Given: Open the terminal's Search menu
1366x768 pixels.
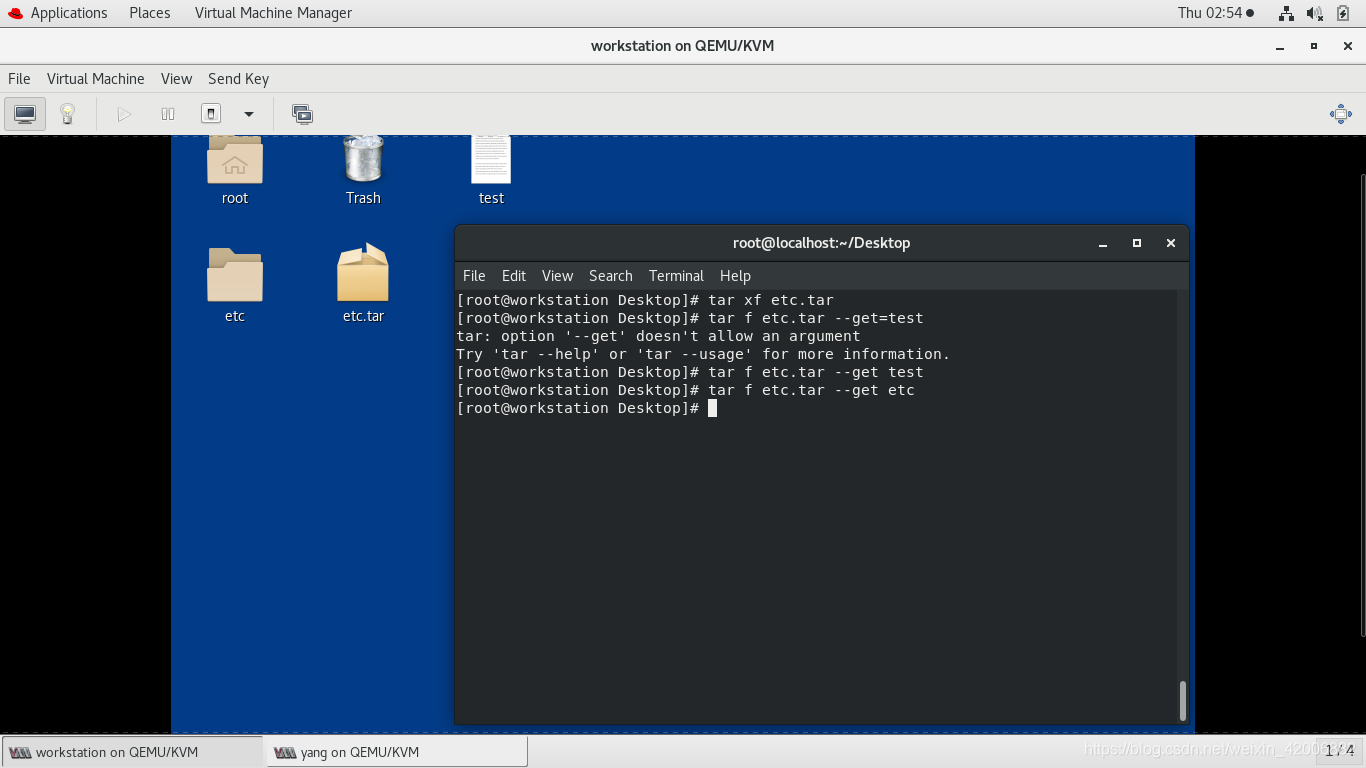Looking at the screenshot, I should 611,276.
